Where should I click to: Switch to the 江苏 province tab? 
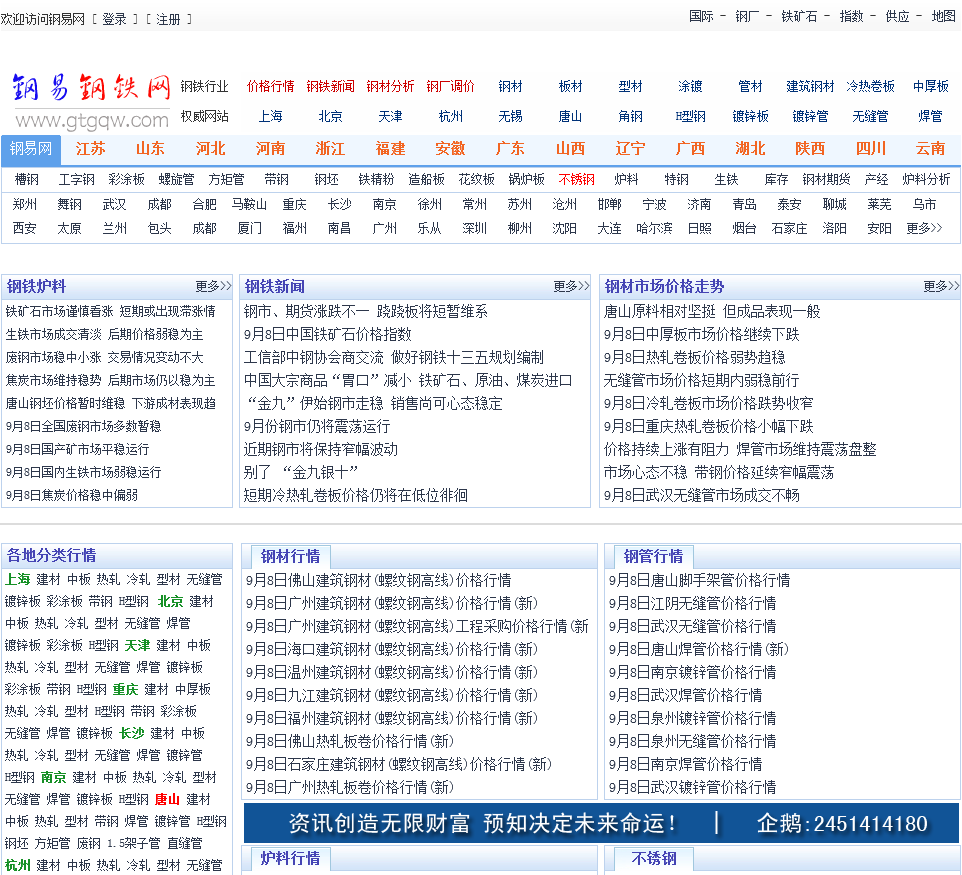point(90,148)
